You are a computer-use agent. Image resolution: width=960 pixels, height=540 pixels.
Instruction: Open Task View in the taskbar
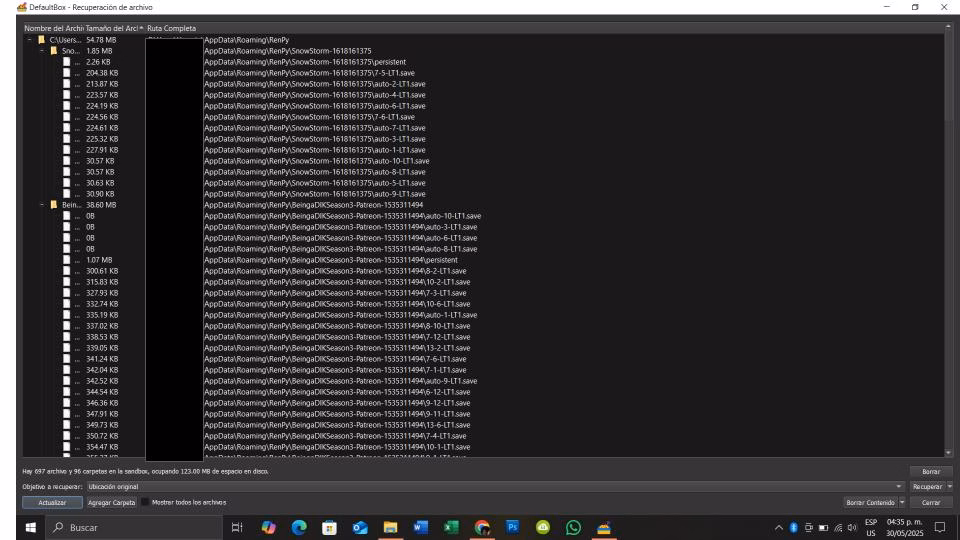(x=237, y=527)
